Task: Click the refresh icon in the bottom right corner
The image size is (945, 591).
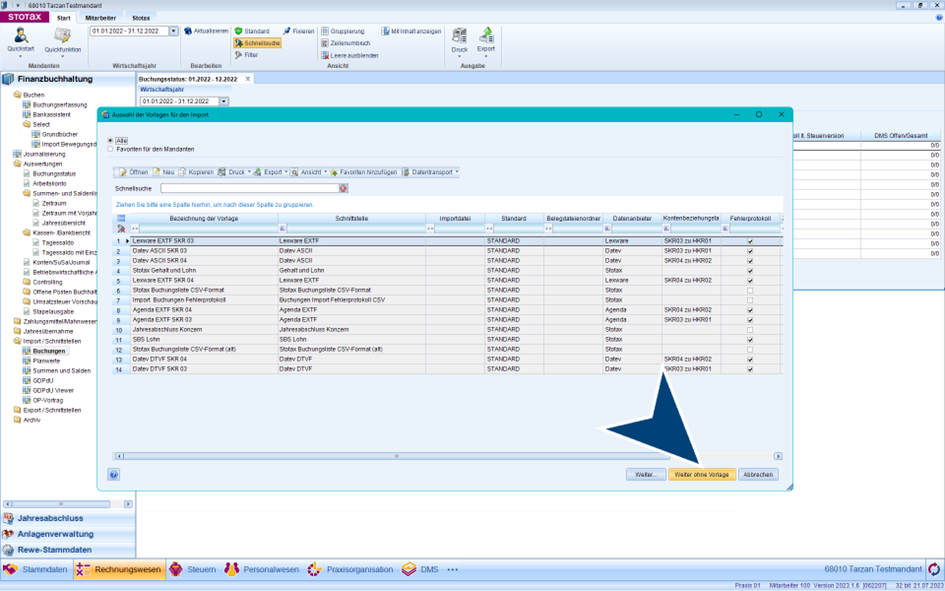Action: [x=934, y=569]
